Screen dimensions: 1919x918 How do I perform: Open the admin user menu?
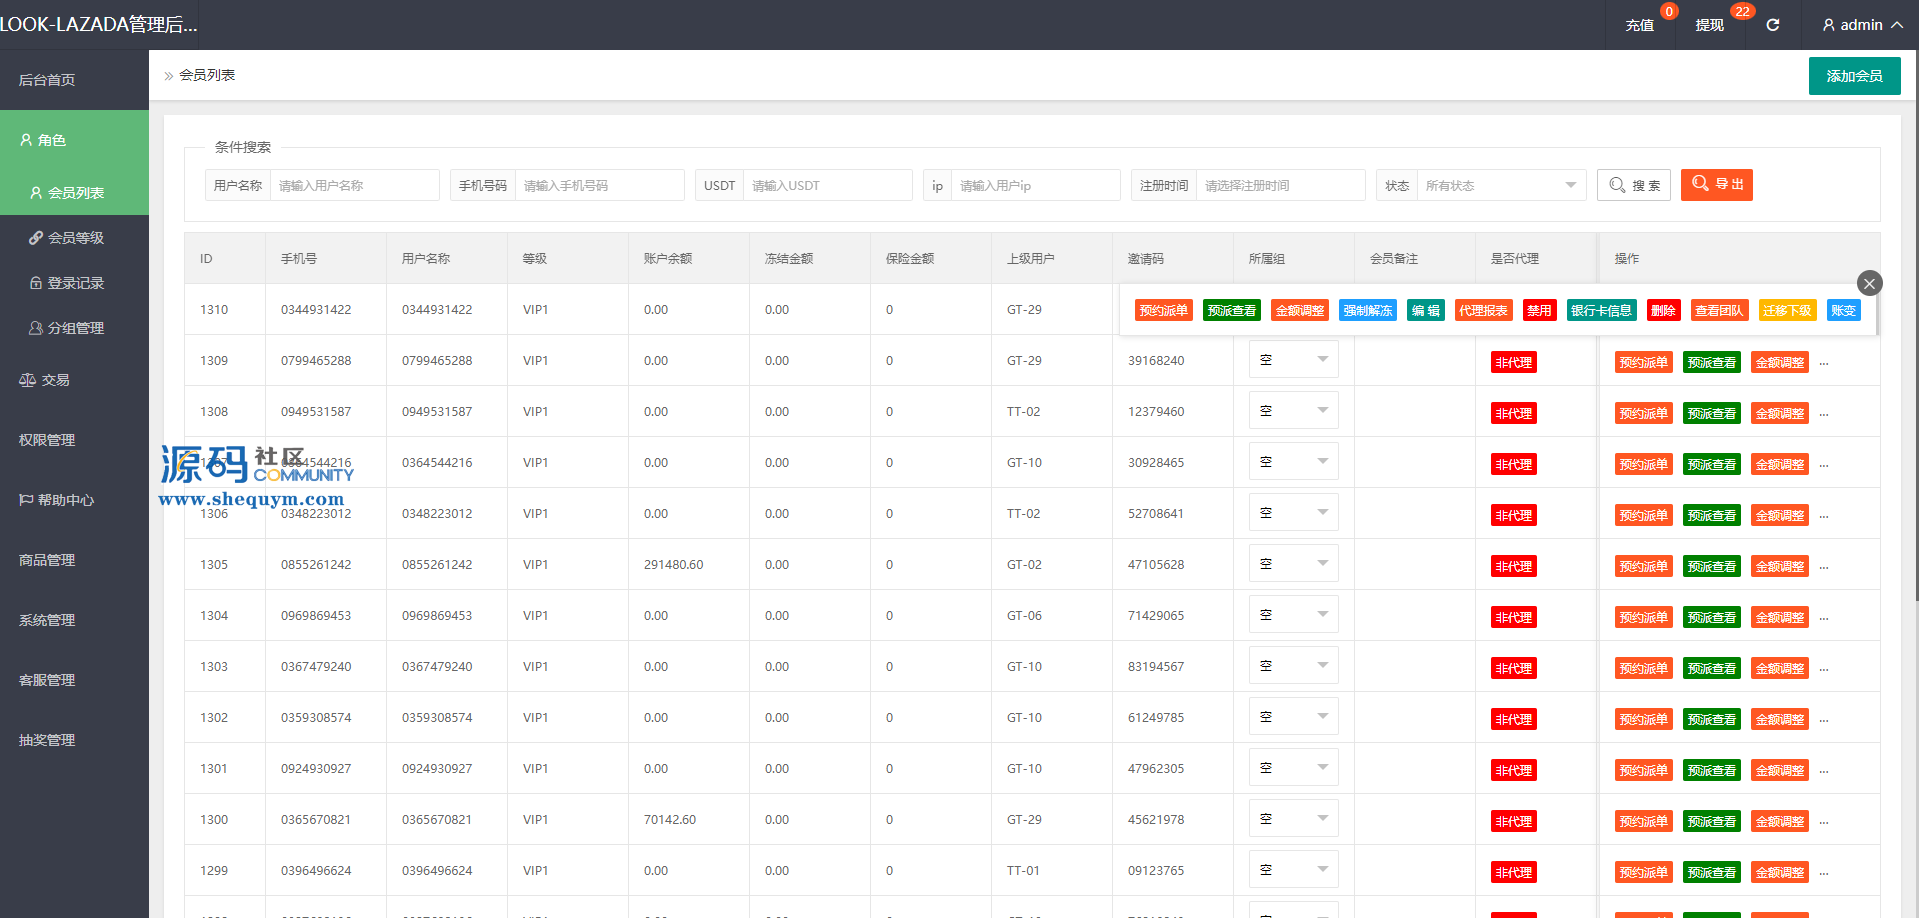(1862, 25)
